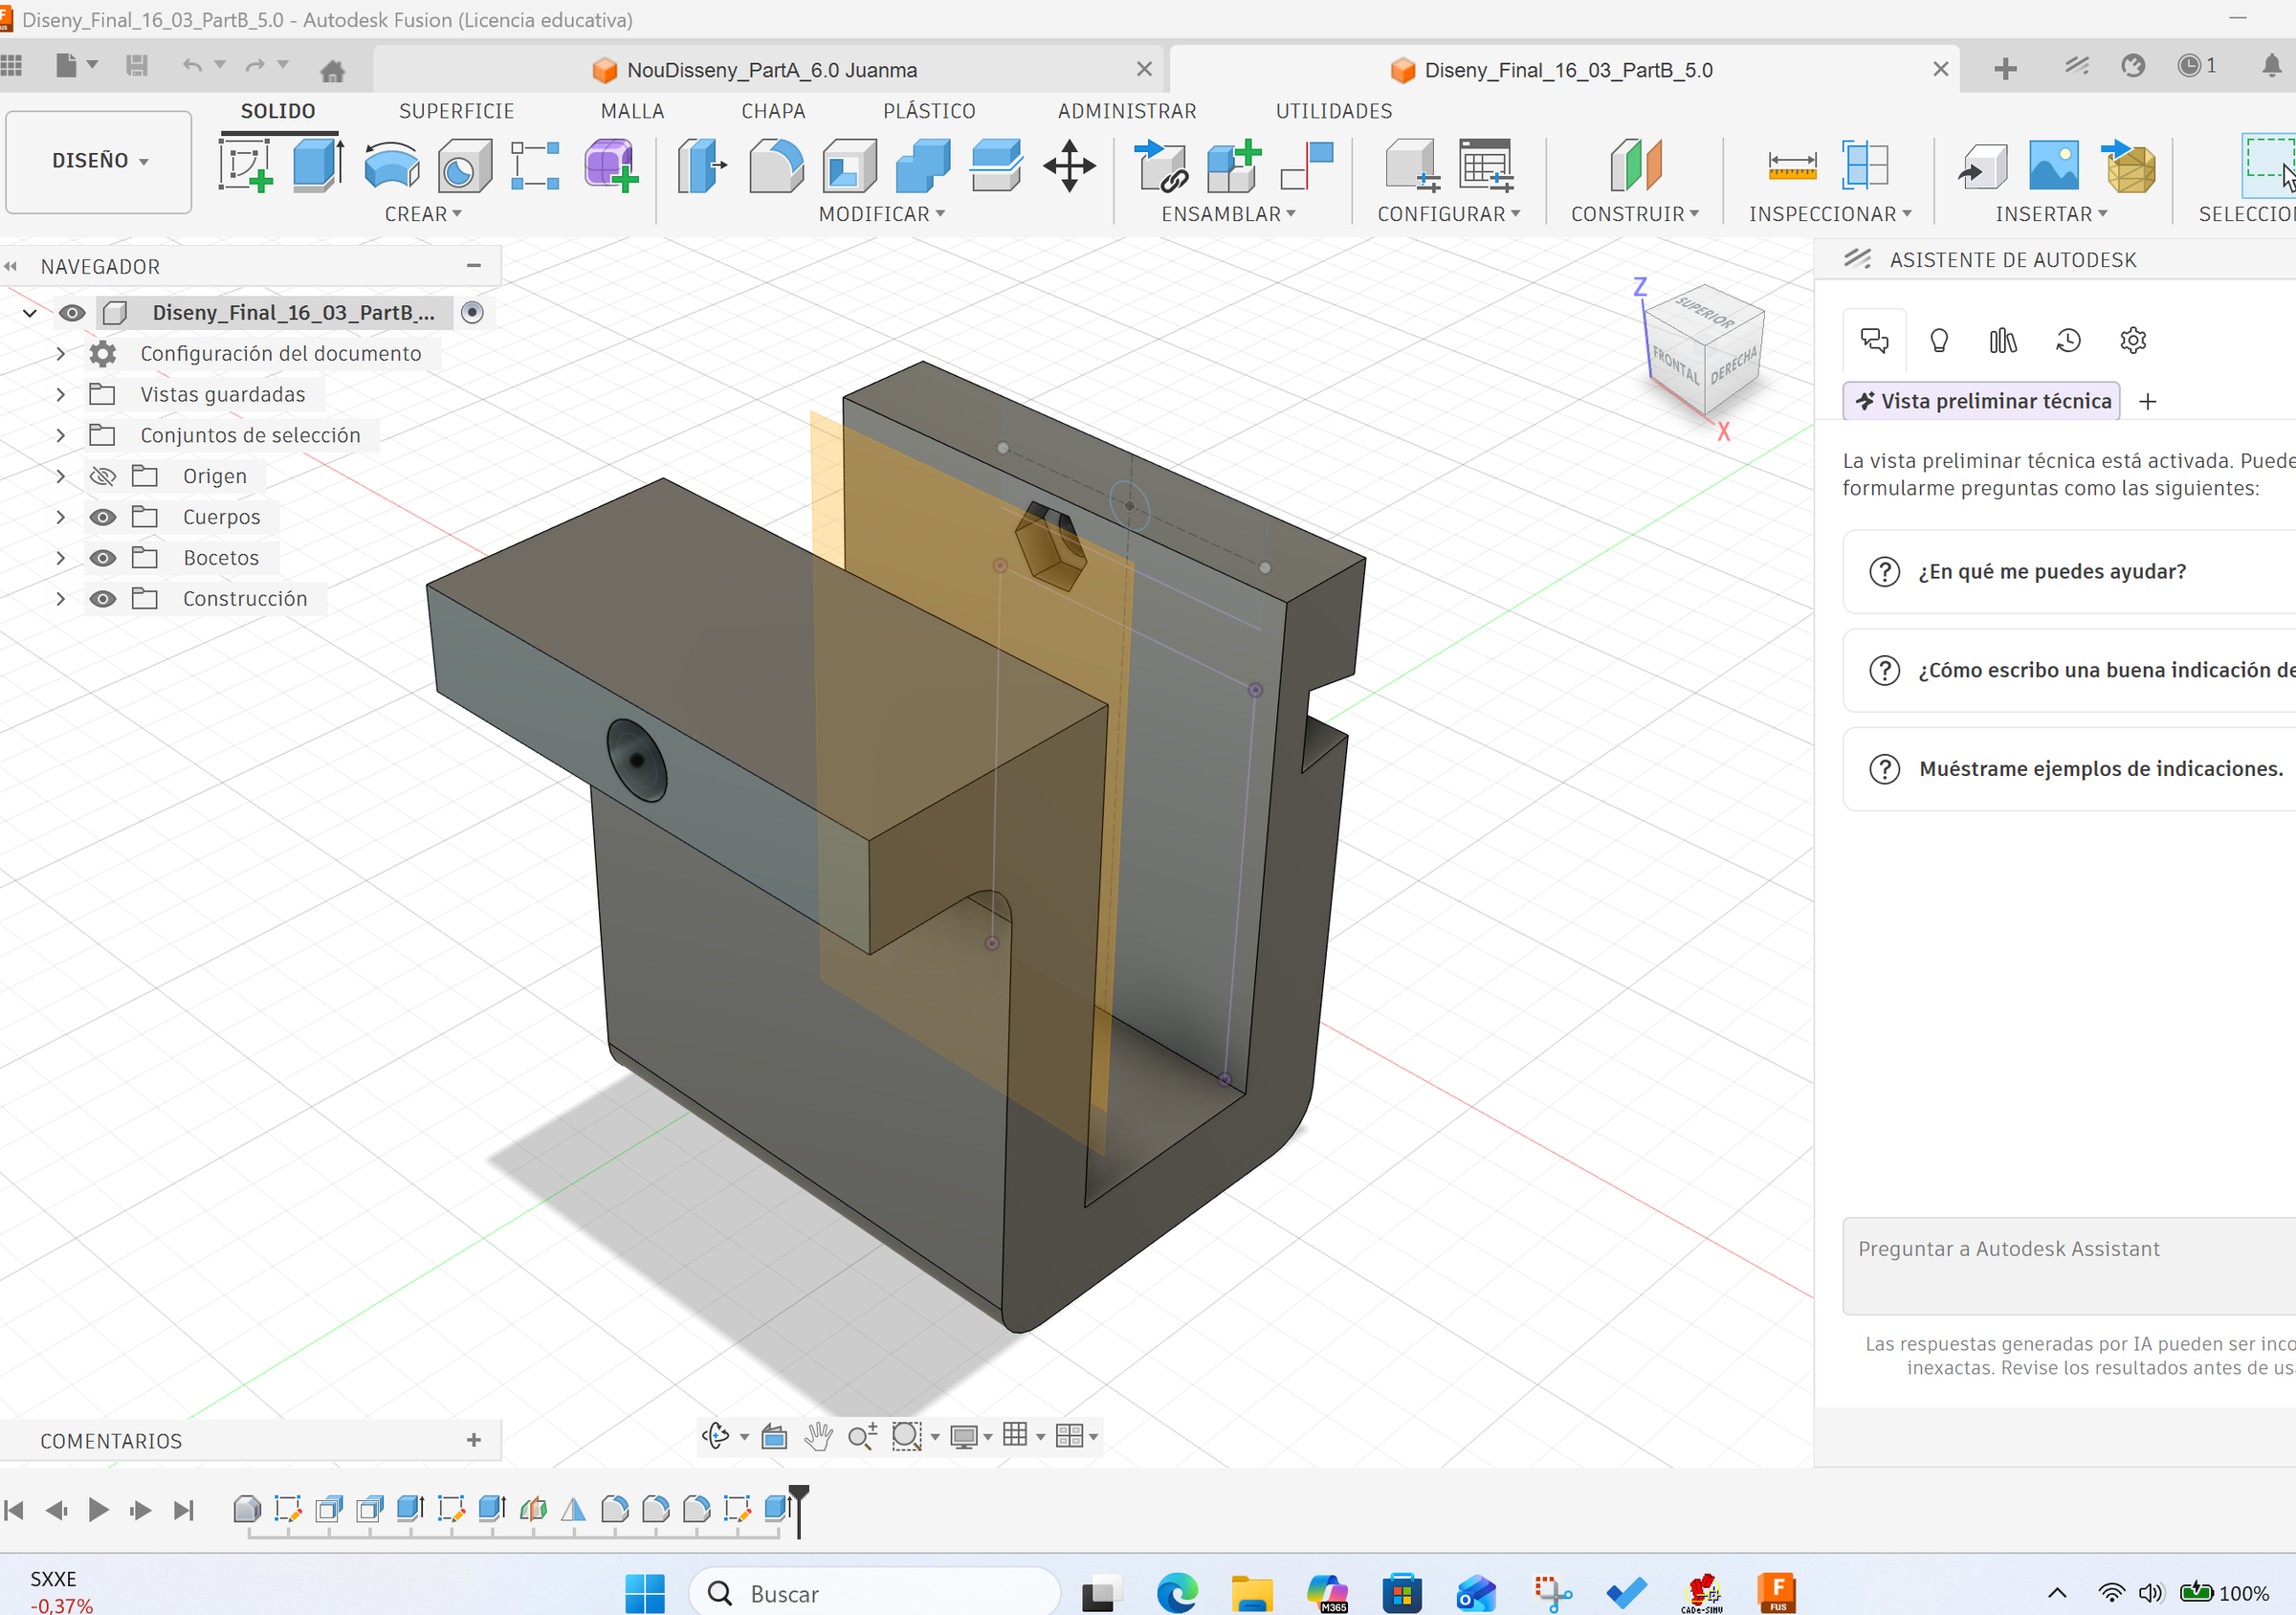Screen dimensions: 2296x1615
Task: Select the Move/Copy tool
Action: point(1070,165)
